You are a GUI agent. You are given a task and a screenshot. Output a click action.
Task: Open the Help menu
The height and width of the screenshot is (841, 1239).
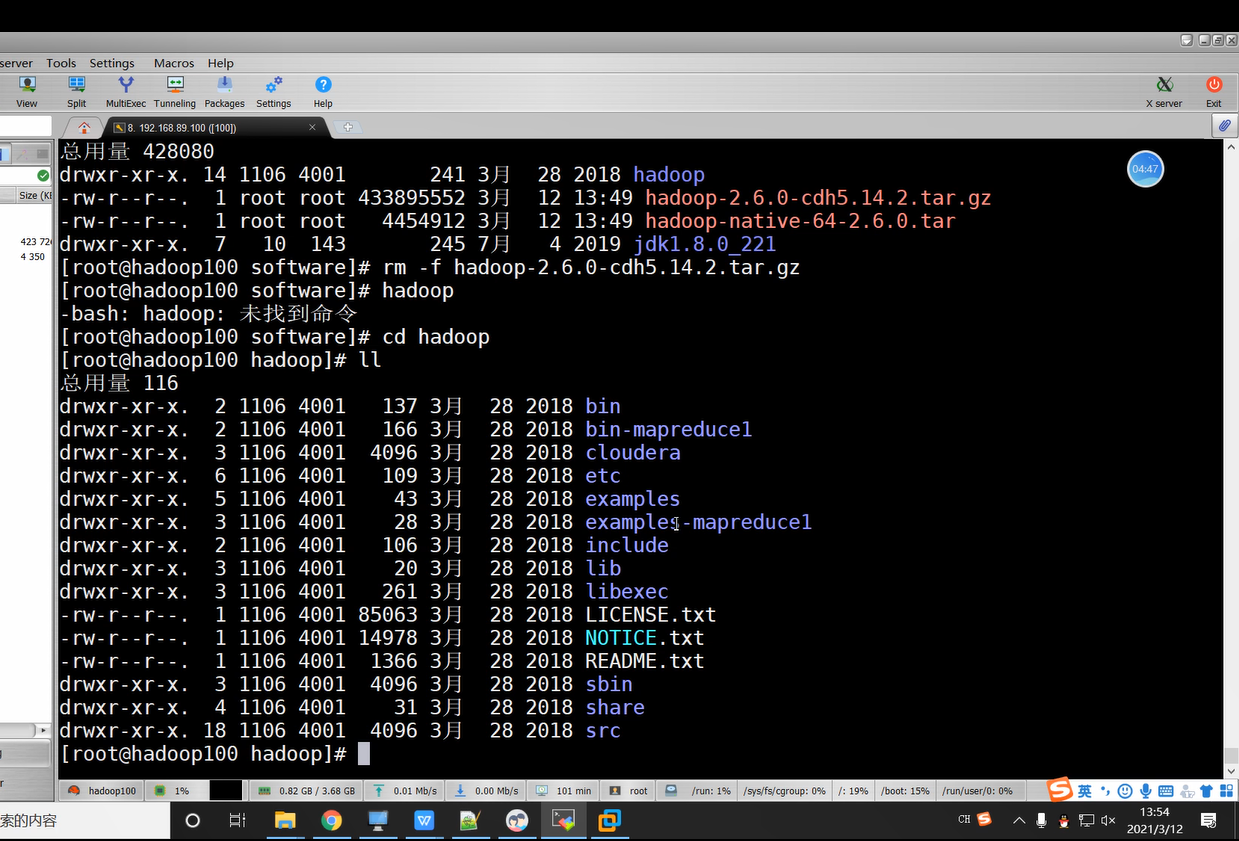point(221,63)
